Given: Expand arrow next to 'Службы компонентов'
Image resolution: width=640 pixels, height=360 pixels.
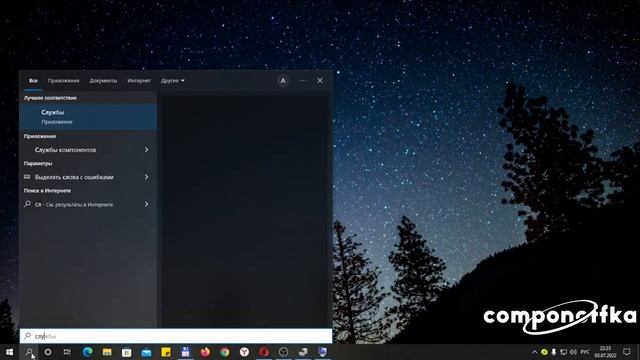Looking at the screenshot, I should tap(147, 150).
